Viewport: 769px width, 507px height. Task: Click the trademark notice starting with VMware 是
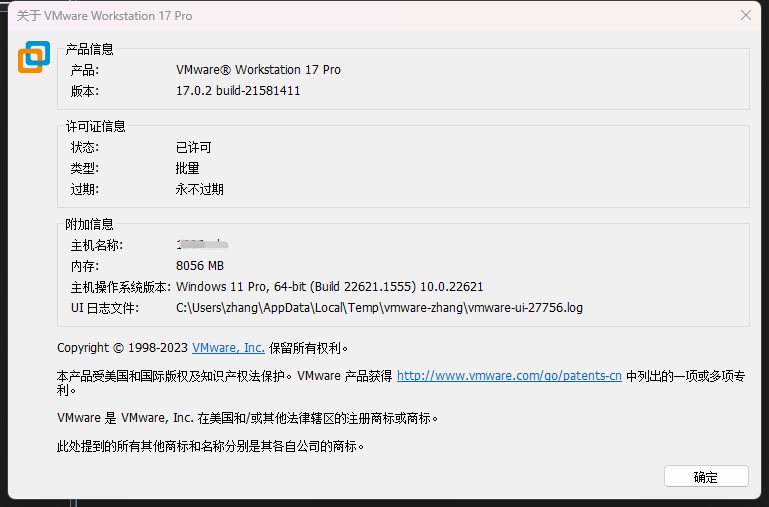pos(247,418)
